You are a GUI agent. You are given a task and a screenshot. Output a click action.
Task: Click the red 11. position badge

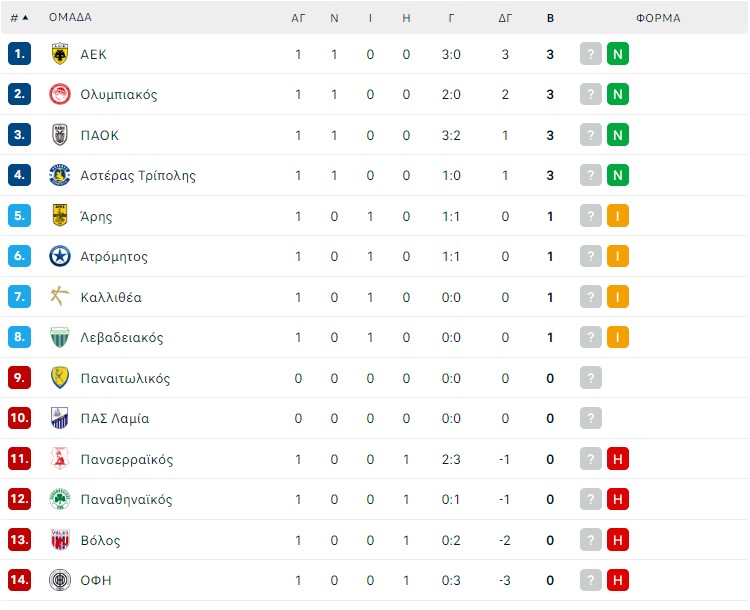[20, 459]
